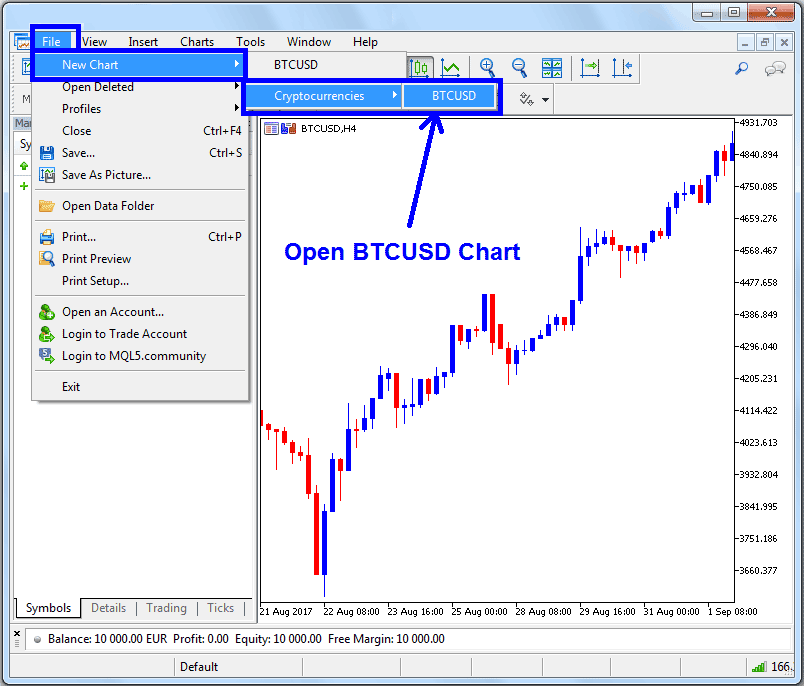Click the Save floppy disk icon

[x=47, y=153]
